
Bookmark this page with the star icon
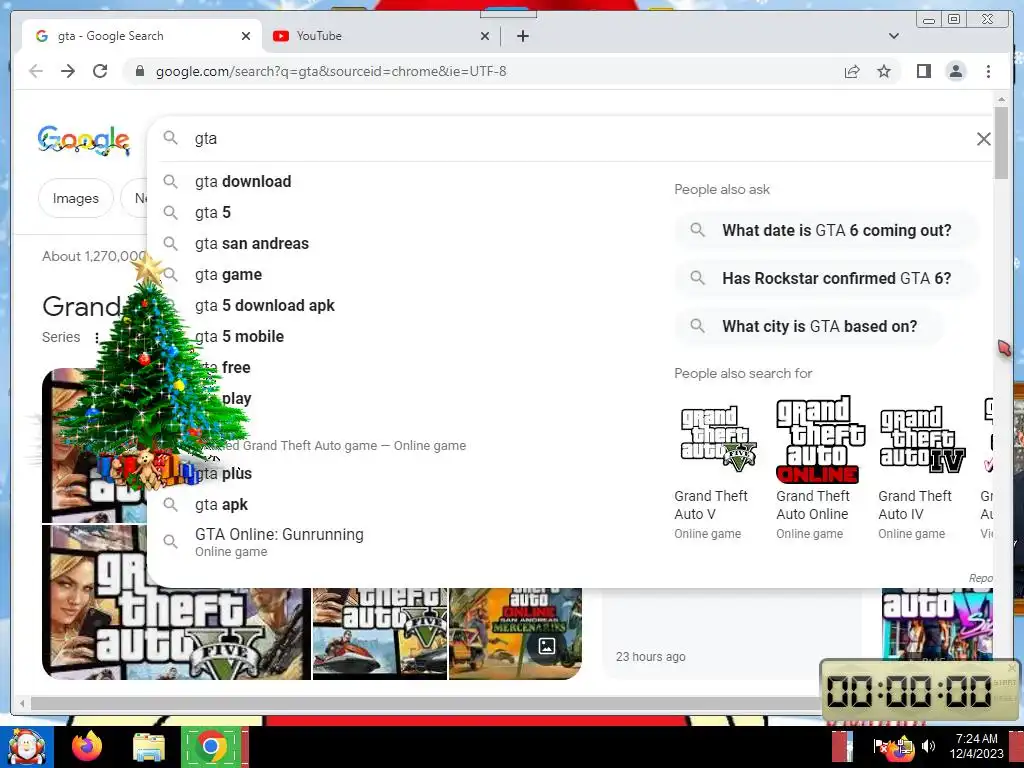[x=884, y=71]
